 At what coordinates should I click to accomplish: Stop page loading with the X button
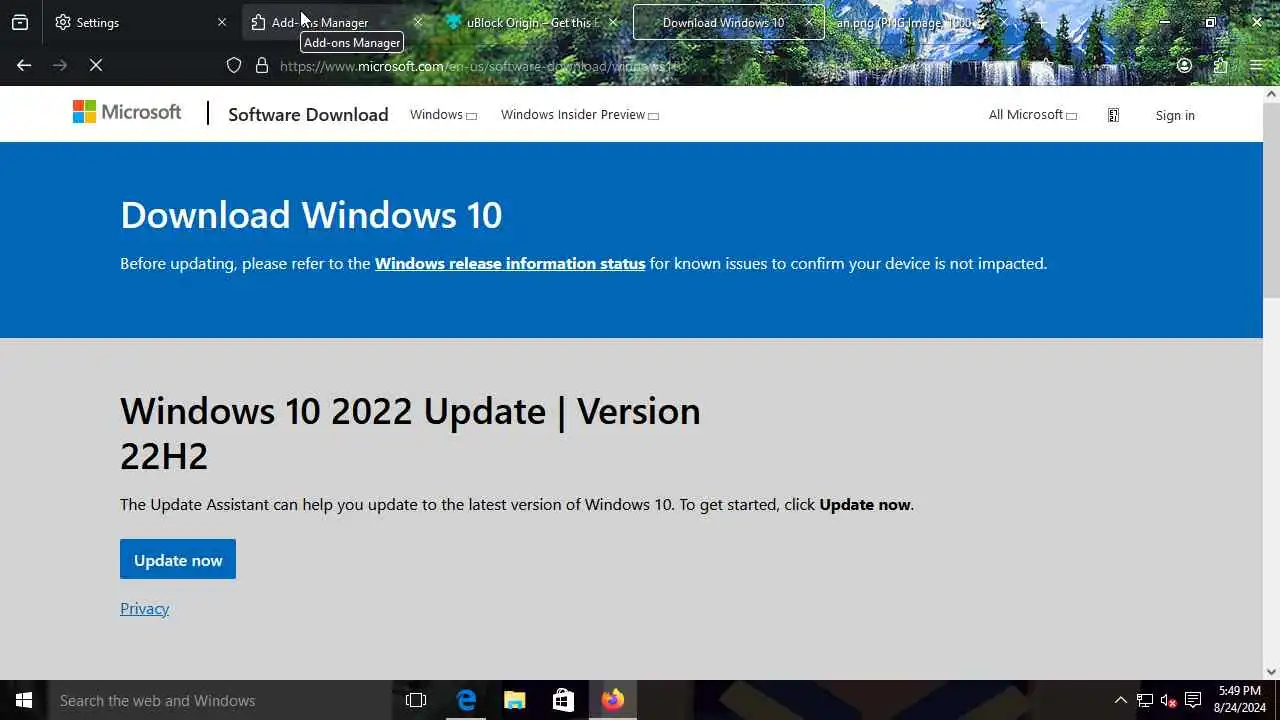click(x=96, y=65)
